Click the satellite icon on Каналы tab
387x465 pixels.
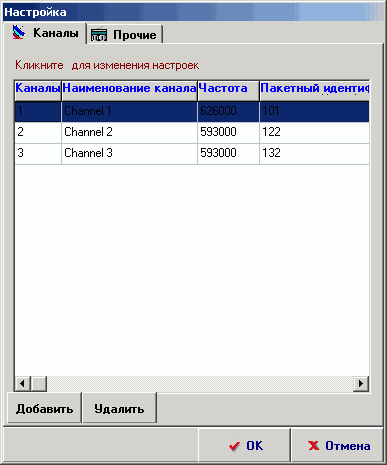click(19, 33)
